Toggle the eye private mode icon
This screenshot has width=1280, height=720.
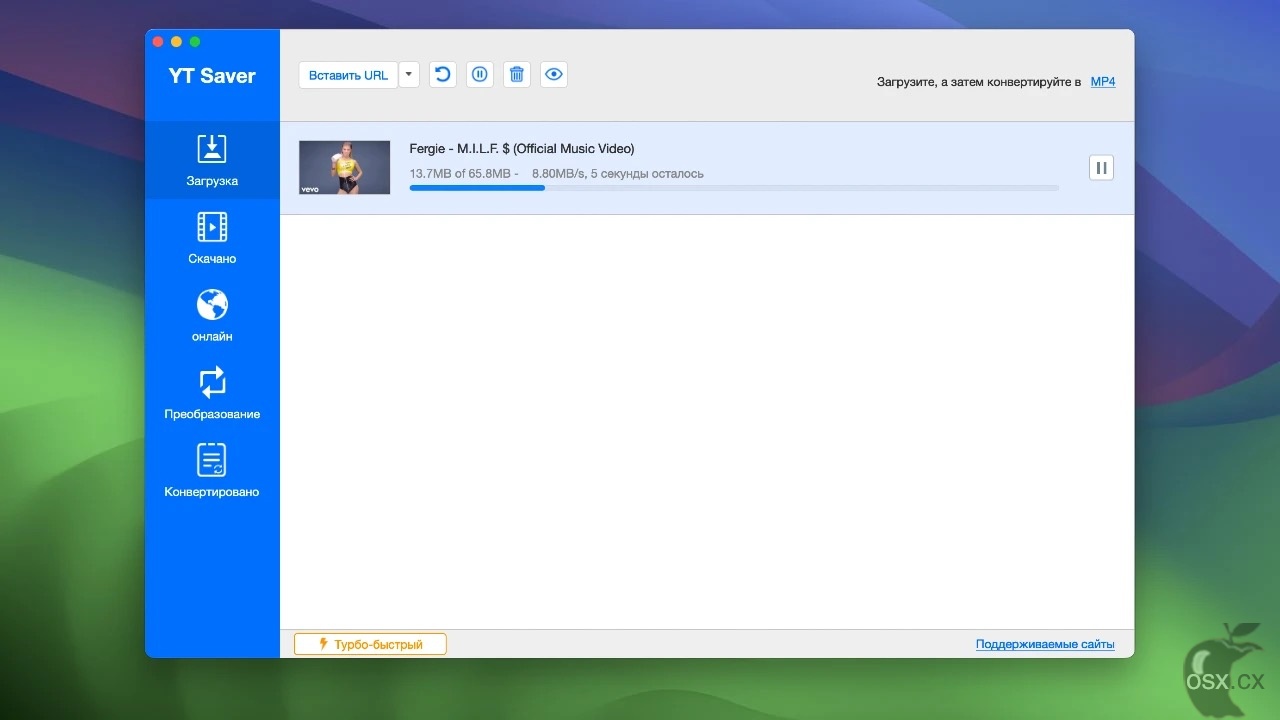tap(554, 75)
